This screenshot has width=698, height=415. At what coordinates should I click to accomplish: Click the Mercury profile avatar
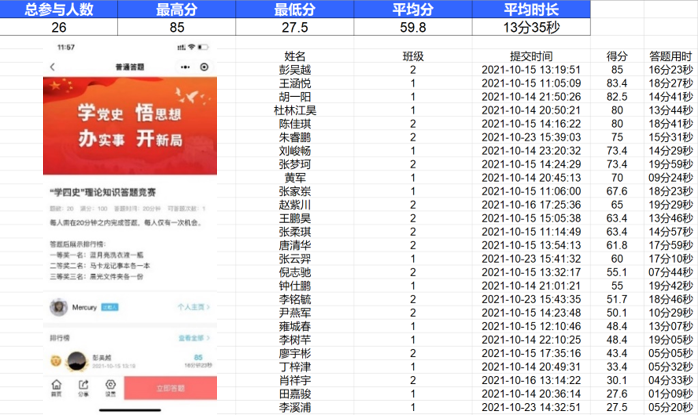(x=58, y=307)
